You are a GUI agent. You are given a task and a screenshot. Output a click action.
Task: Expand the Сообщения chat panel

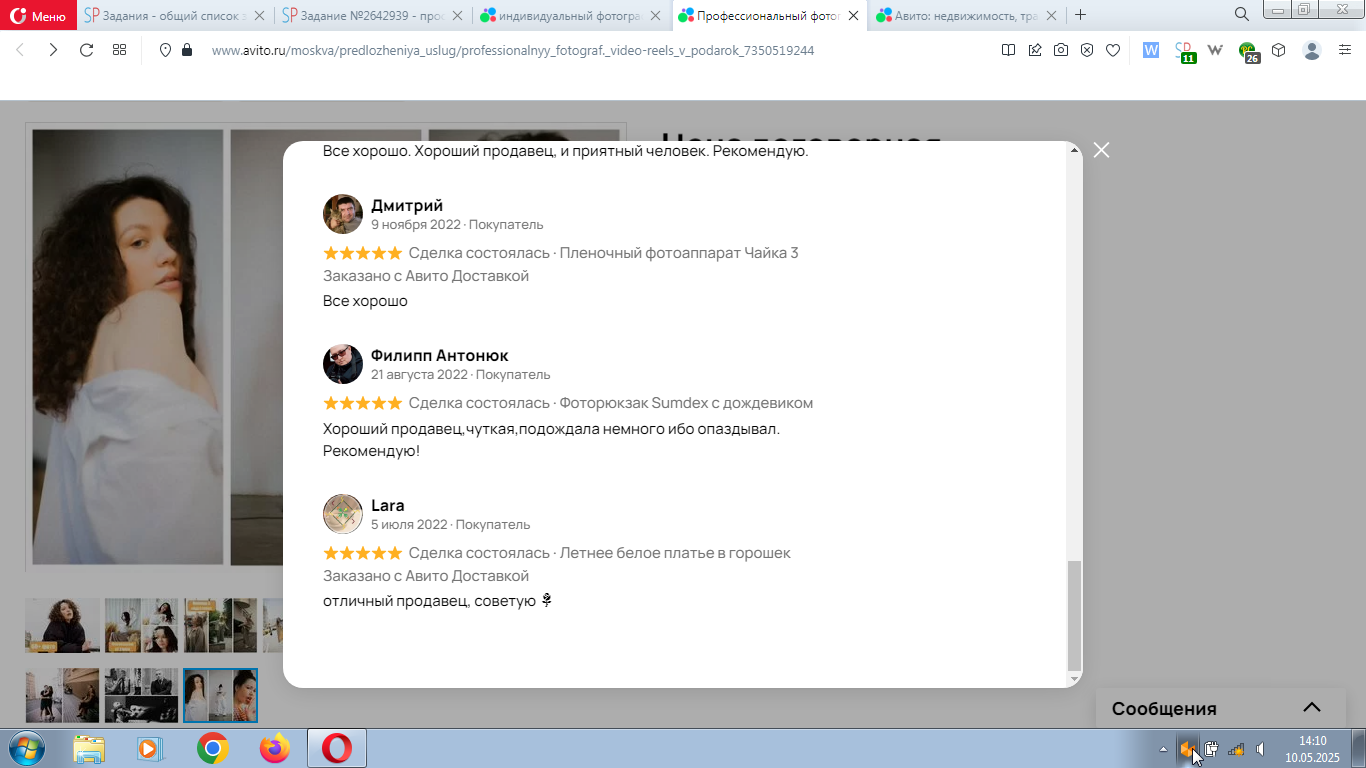(x=1312, y=708)
